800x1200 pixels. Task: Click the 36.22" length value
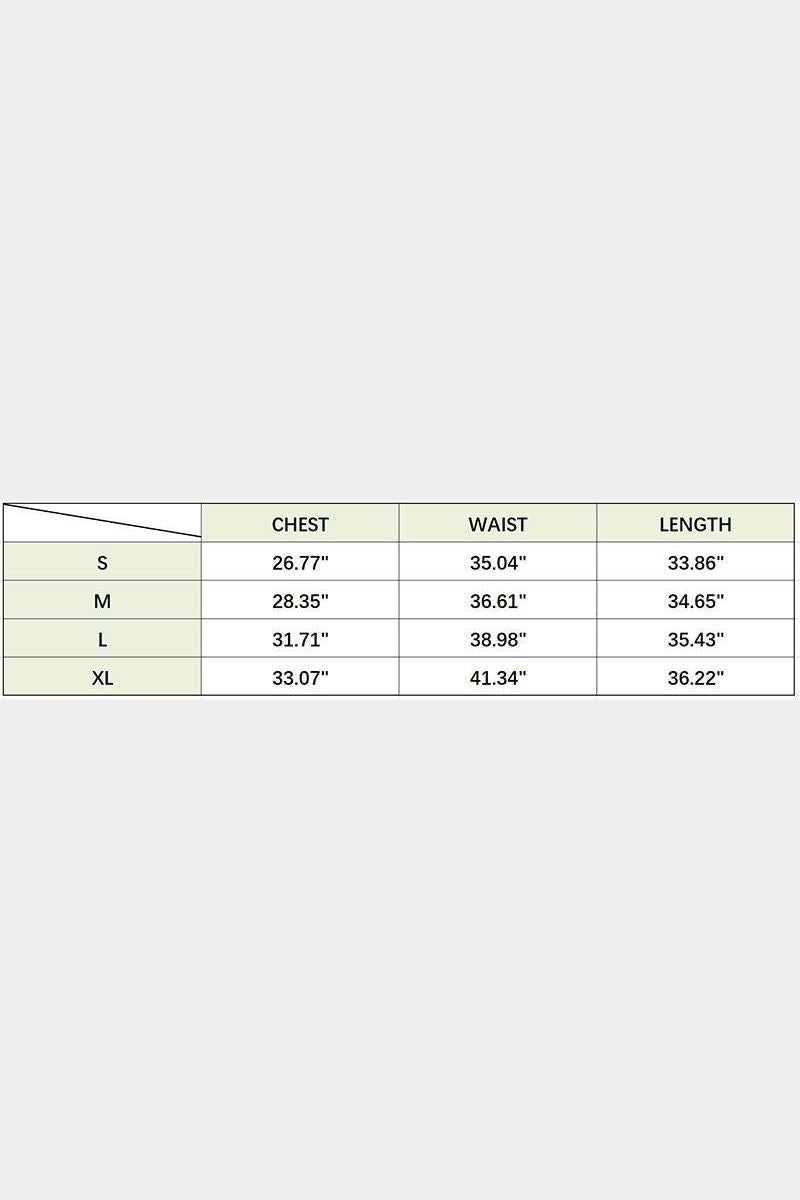tap(695, 677)
